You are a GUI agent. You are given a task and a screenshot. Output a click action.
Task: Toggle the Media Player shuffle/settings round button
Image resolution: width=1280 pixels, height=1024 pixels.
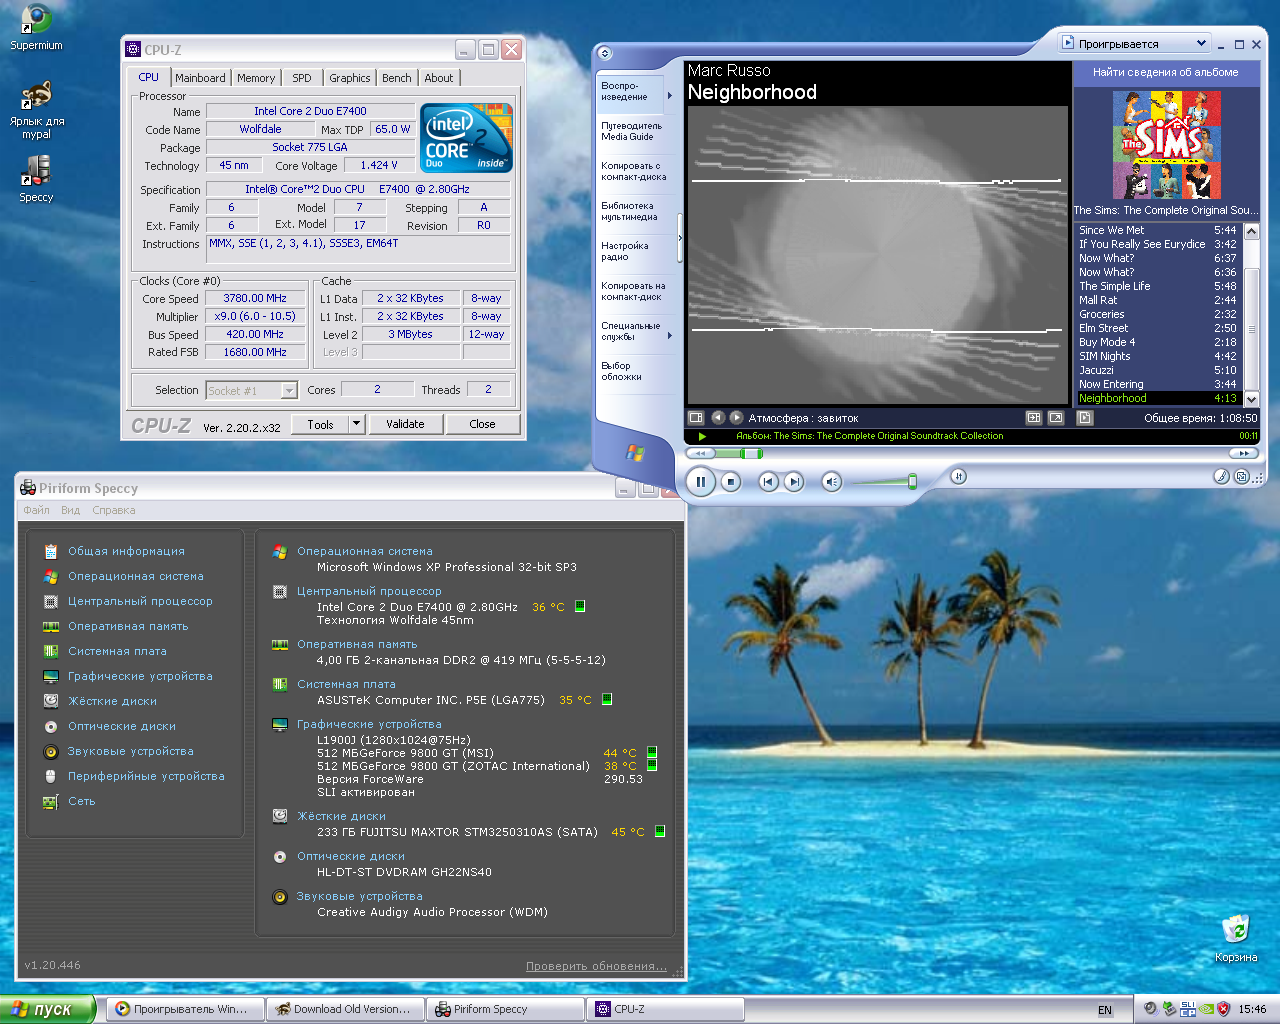click(958, 477)
